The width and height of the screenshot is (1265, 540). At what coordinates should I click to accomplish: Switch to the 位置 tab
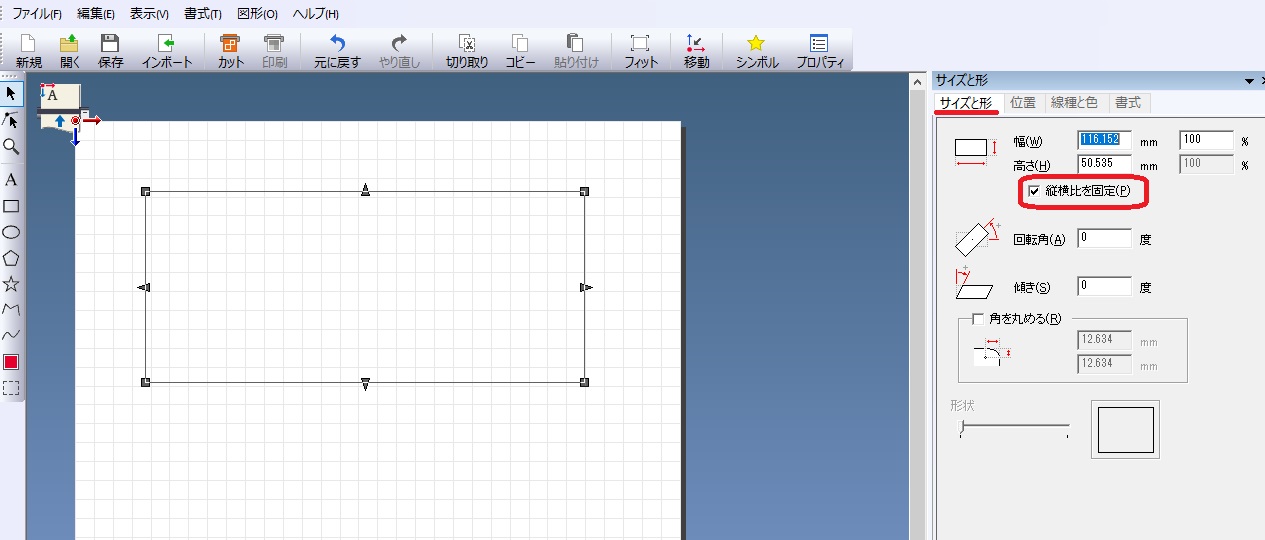(x=1022, y=103)
